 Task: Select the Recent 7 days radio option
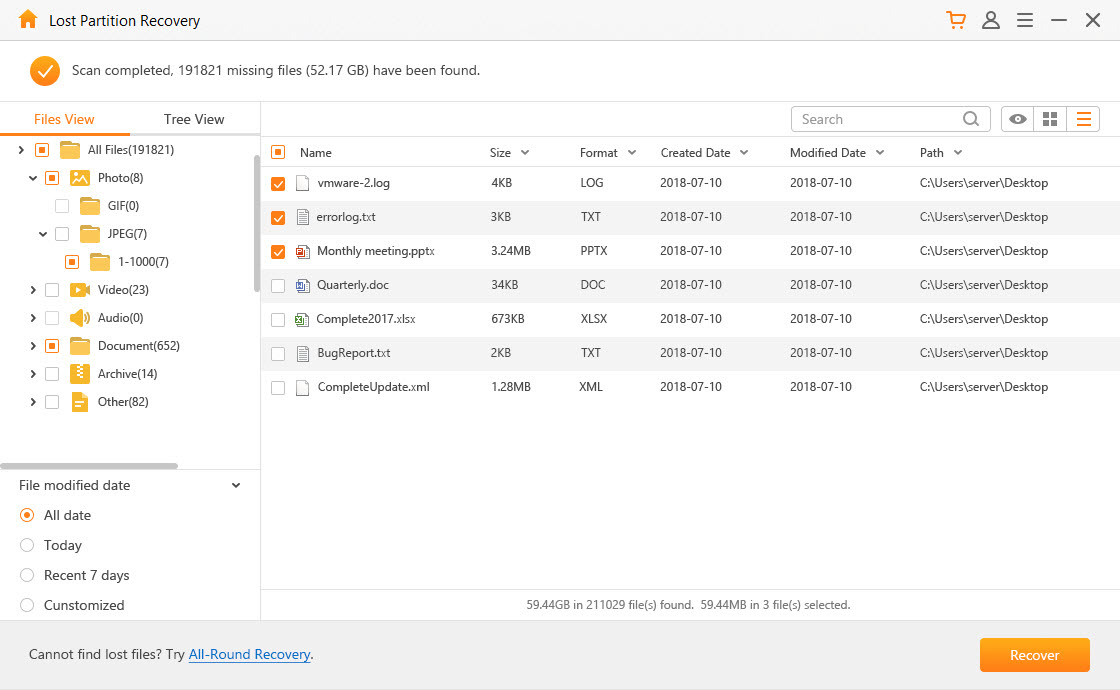27,575
